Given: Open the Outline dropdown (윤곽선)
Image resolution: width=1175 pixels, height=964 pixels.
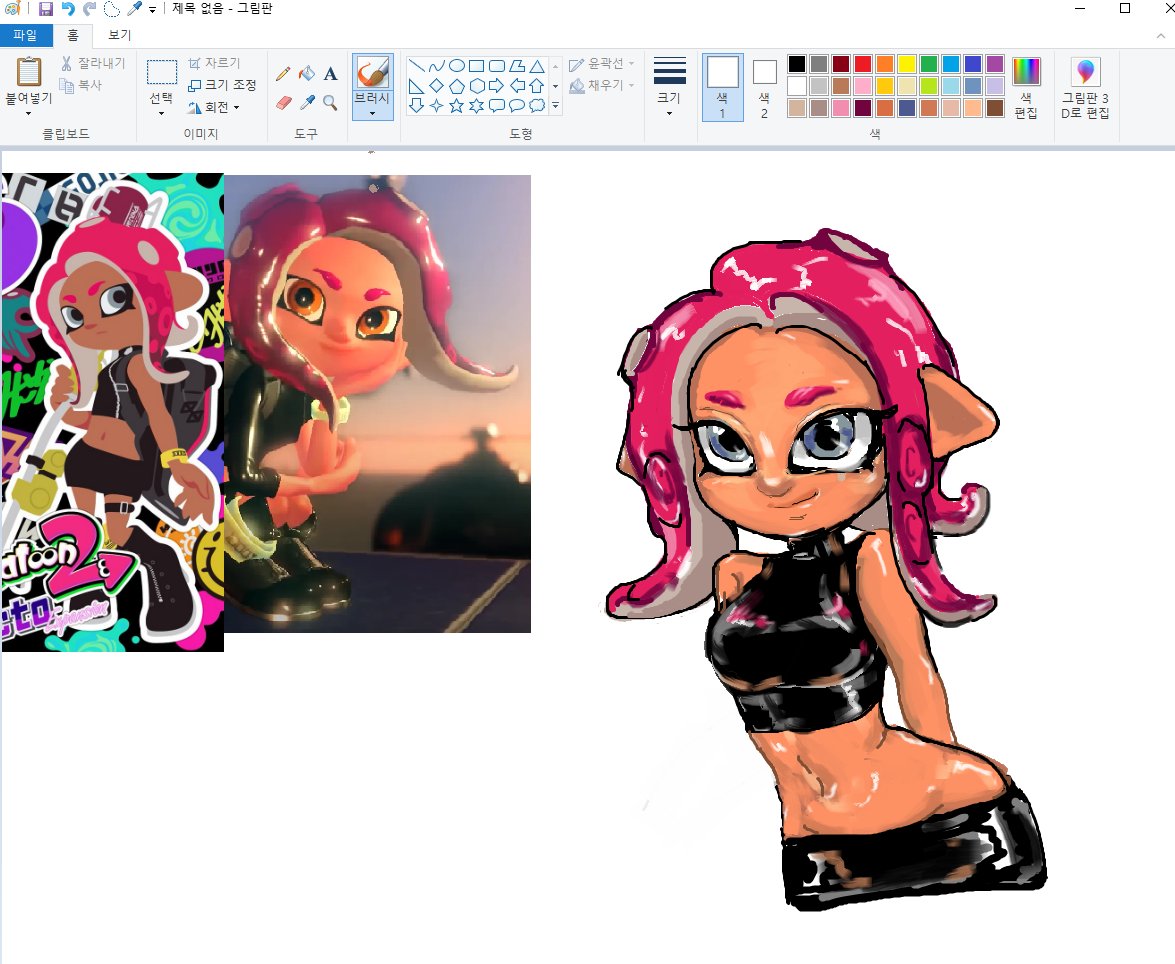Looking at the screenshot, I should tap(602, 64).
